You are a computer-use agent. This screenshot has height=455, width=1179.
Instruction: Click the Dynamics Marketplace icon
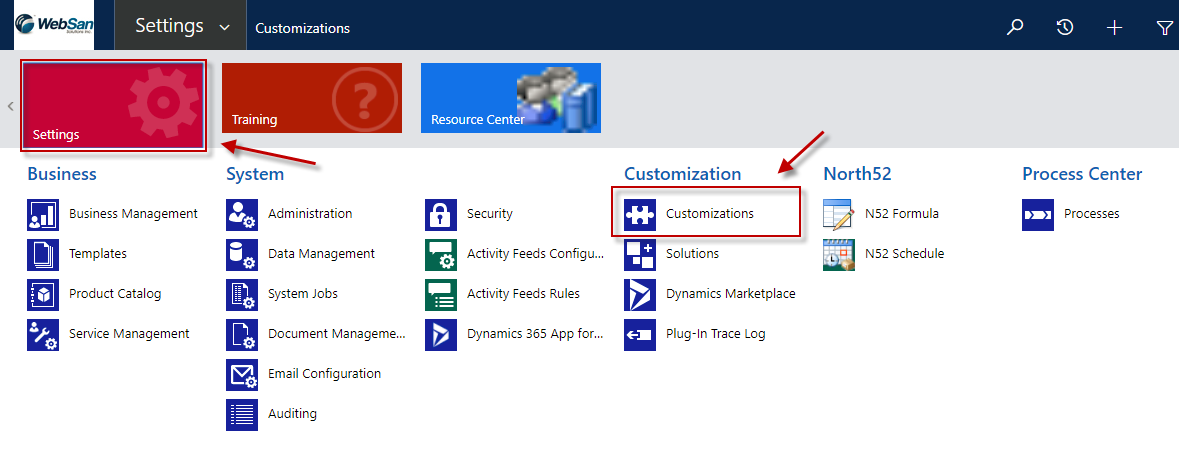pyautogui.click(x=640, y=294)
